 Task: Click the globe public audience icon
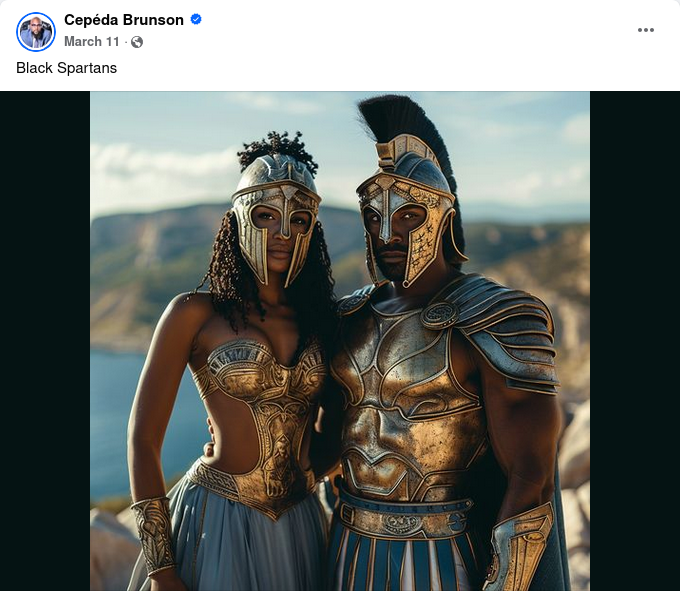(137, 42)
